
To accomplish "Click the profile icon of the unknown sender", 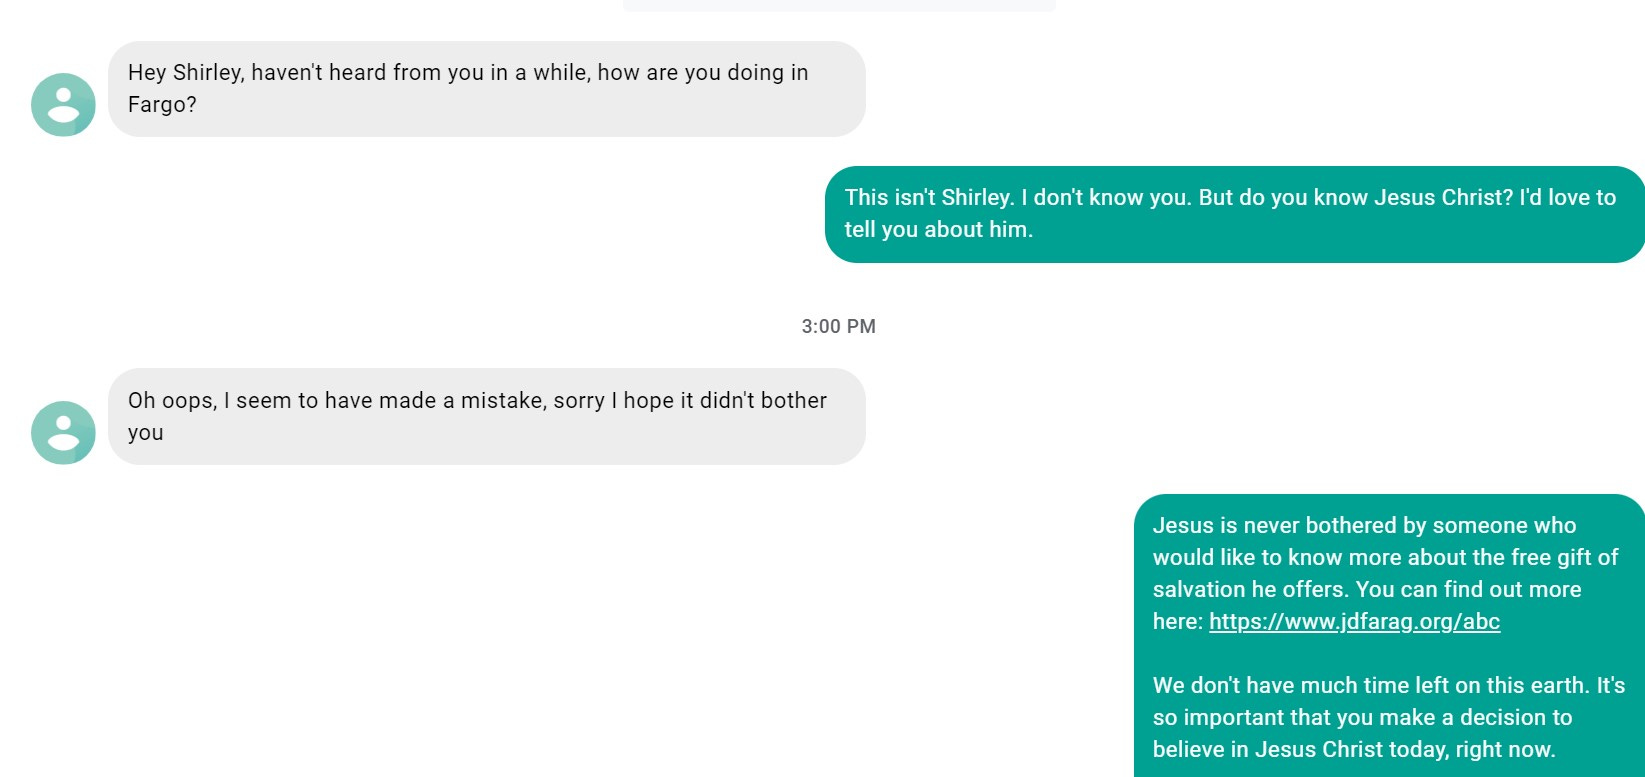I will [x=62, y=433].
